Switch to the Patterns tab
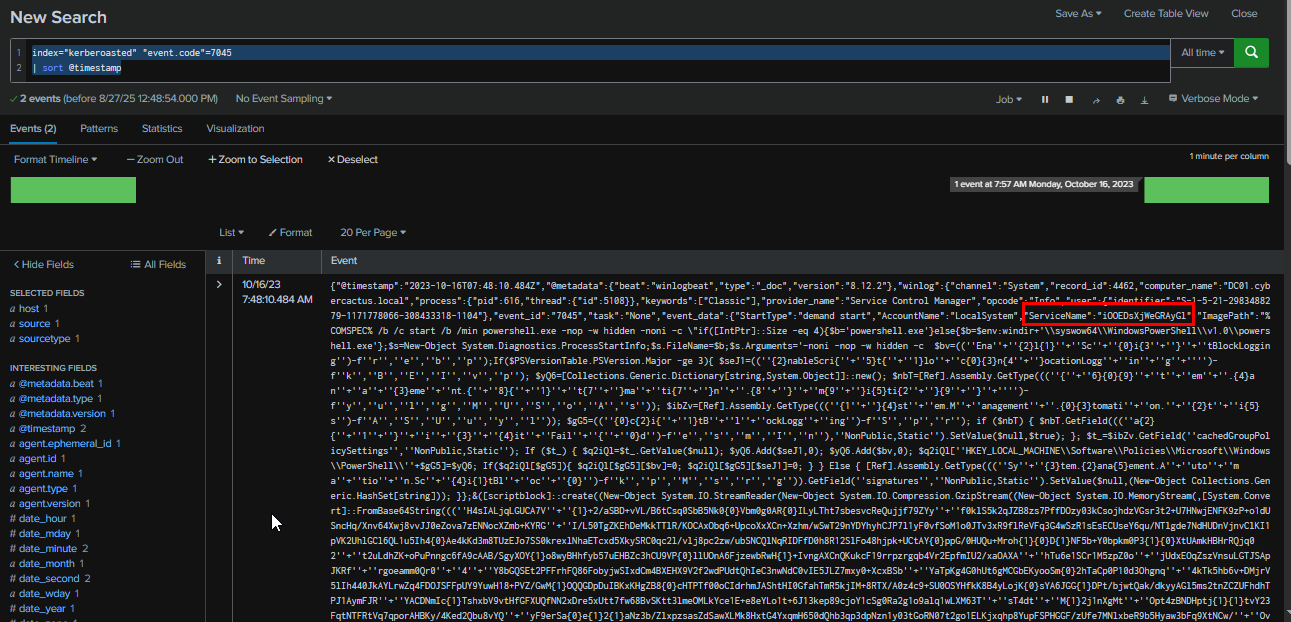Image resolution: width=1291 pixels, height=622 pixels. (x=99, y=129)
